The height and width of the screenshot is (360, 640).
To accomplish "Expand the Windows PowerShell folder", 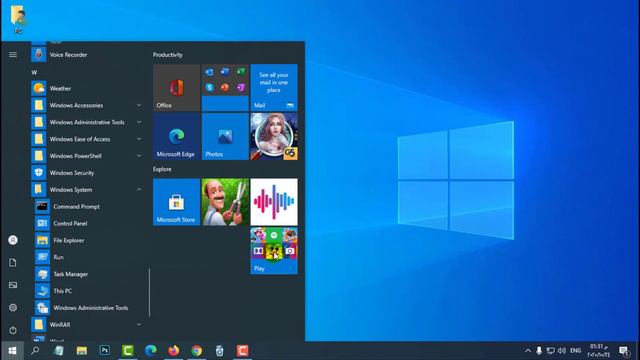I will click(x=87, y=156).
